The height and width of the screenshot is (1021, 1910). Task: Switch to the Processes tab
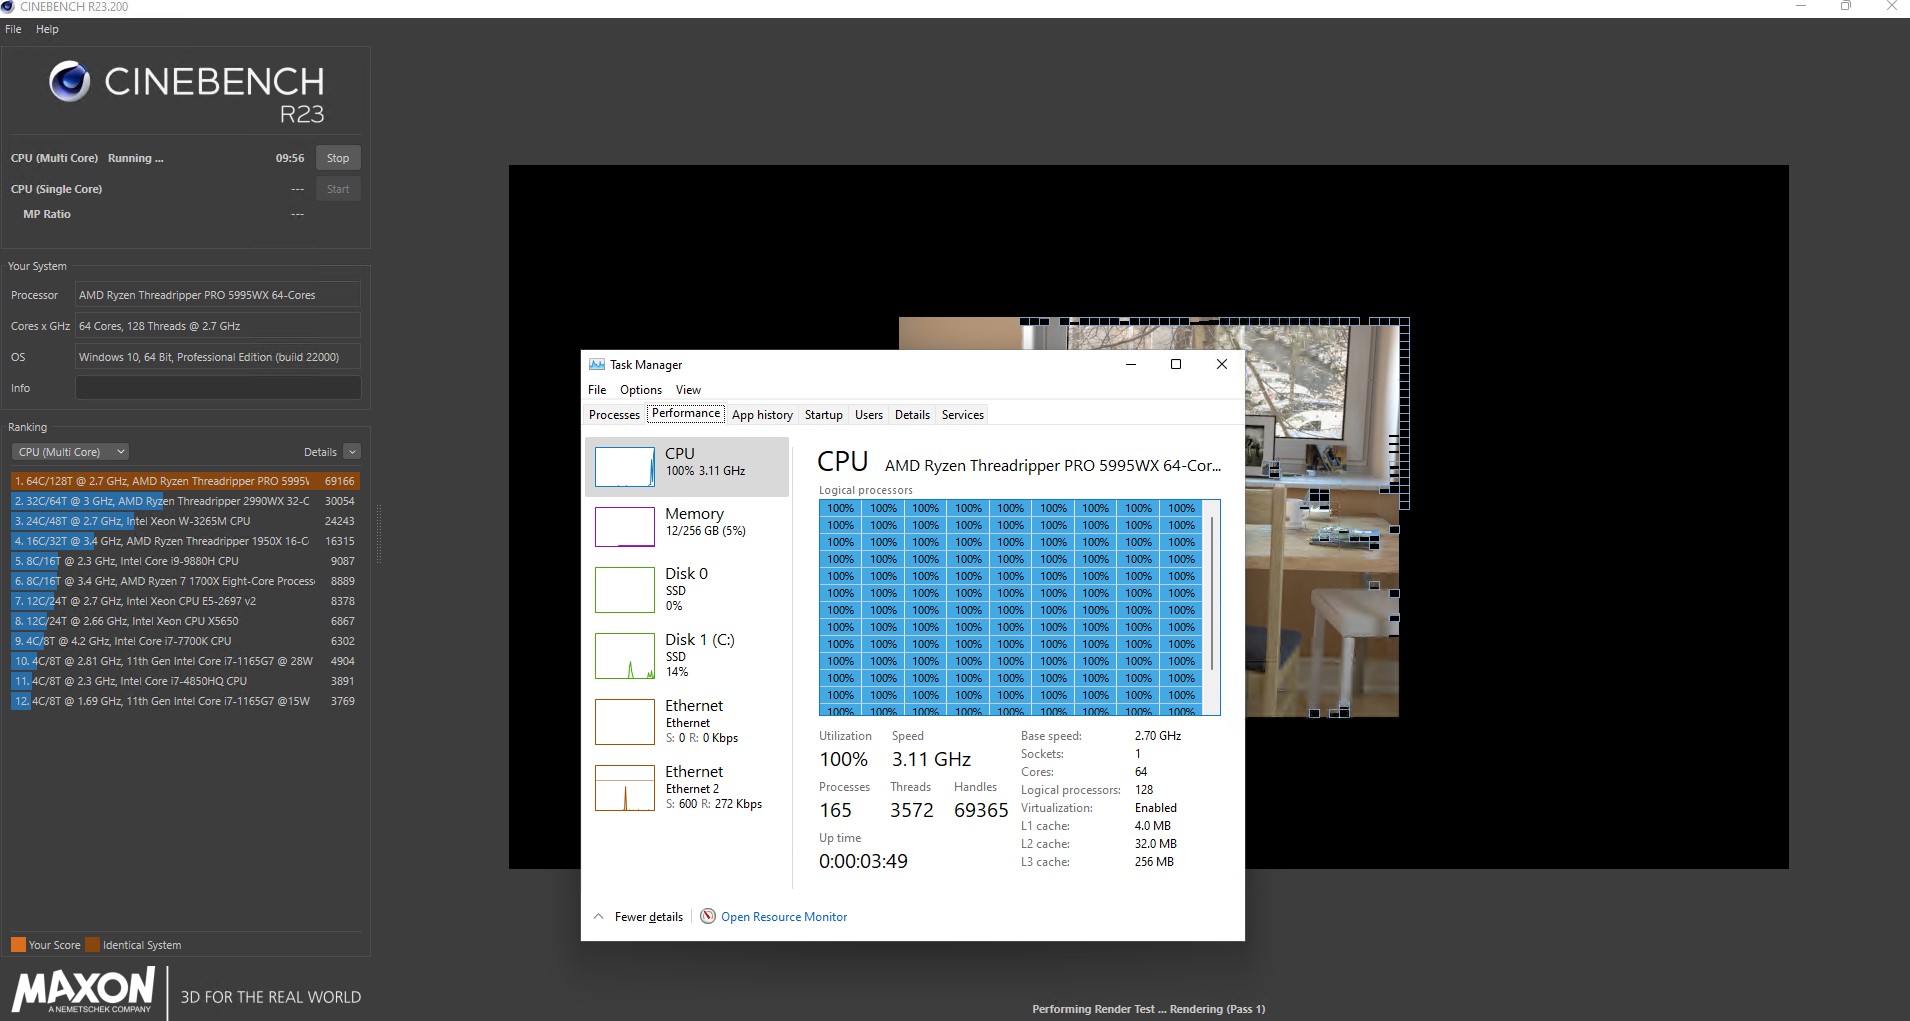coord(614,415)
